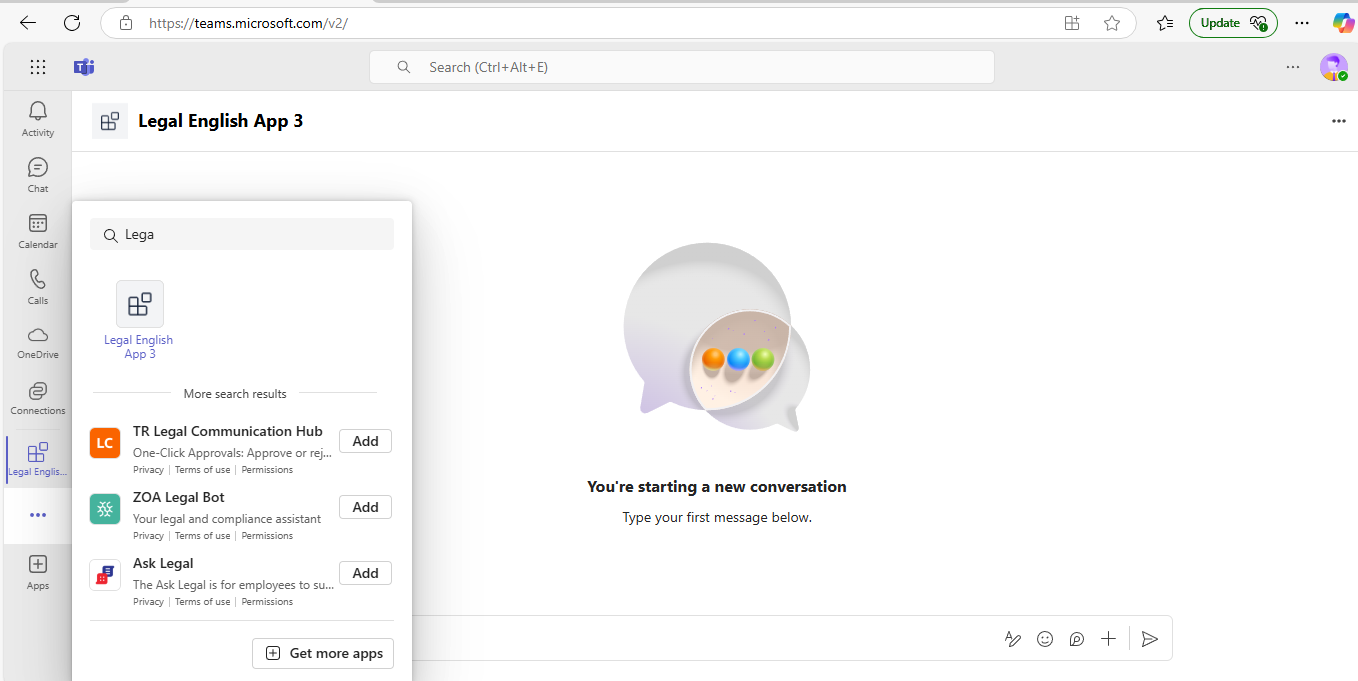The height and width of the screenshot is (681, 1358).
Task: Open message formatting options
Action: coord(1013,638)
